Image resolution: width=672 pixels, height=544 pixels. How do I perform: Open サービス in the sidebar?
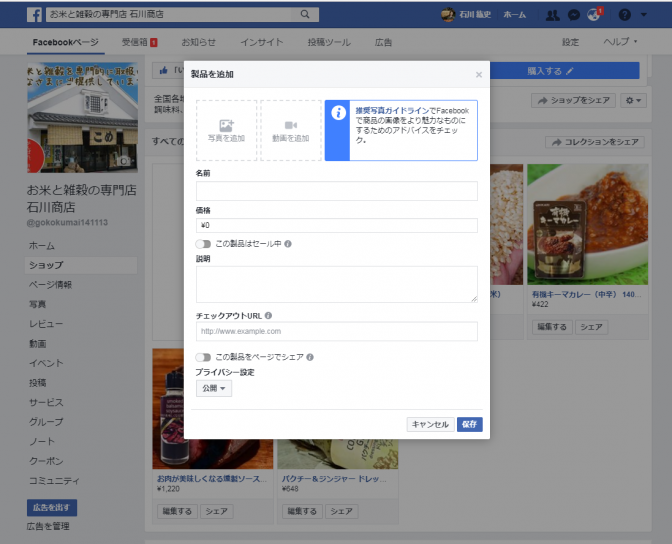pos(46,402)
